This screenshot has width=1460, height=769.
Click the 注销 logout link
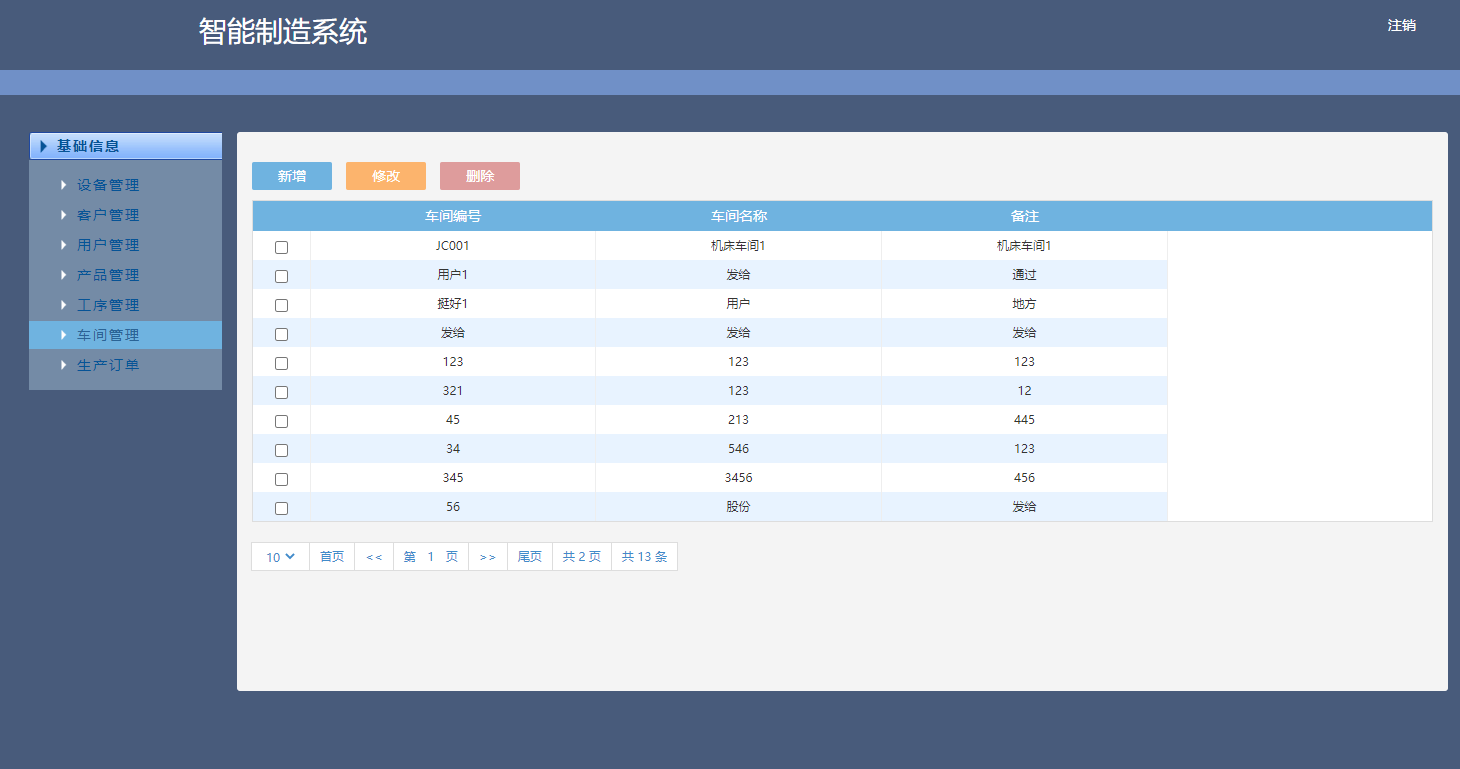coord(1401,26)
